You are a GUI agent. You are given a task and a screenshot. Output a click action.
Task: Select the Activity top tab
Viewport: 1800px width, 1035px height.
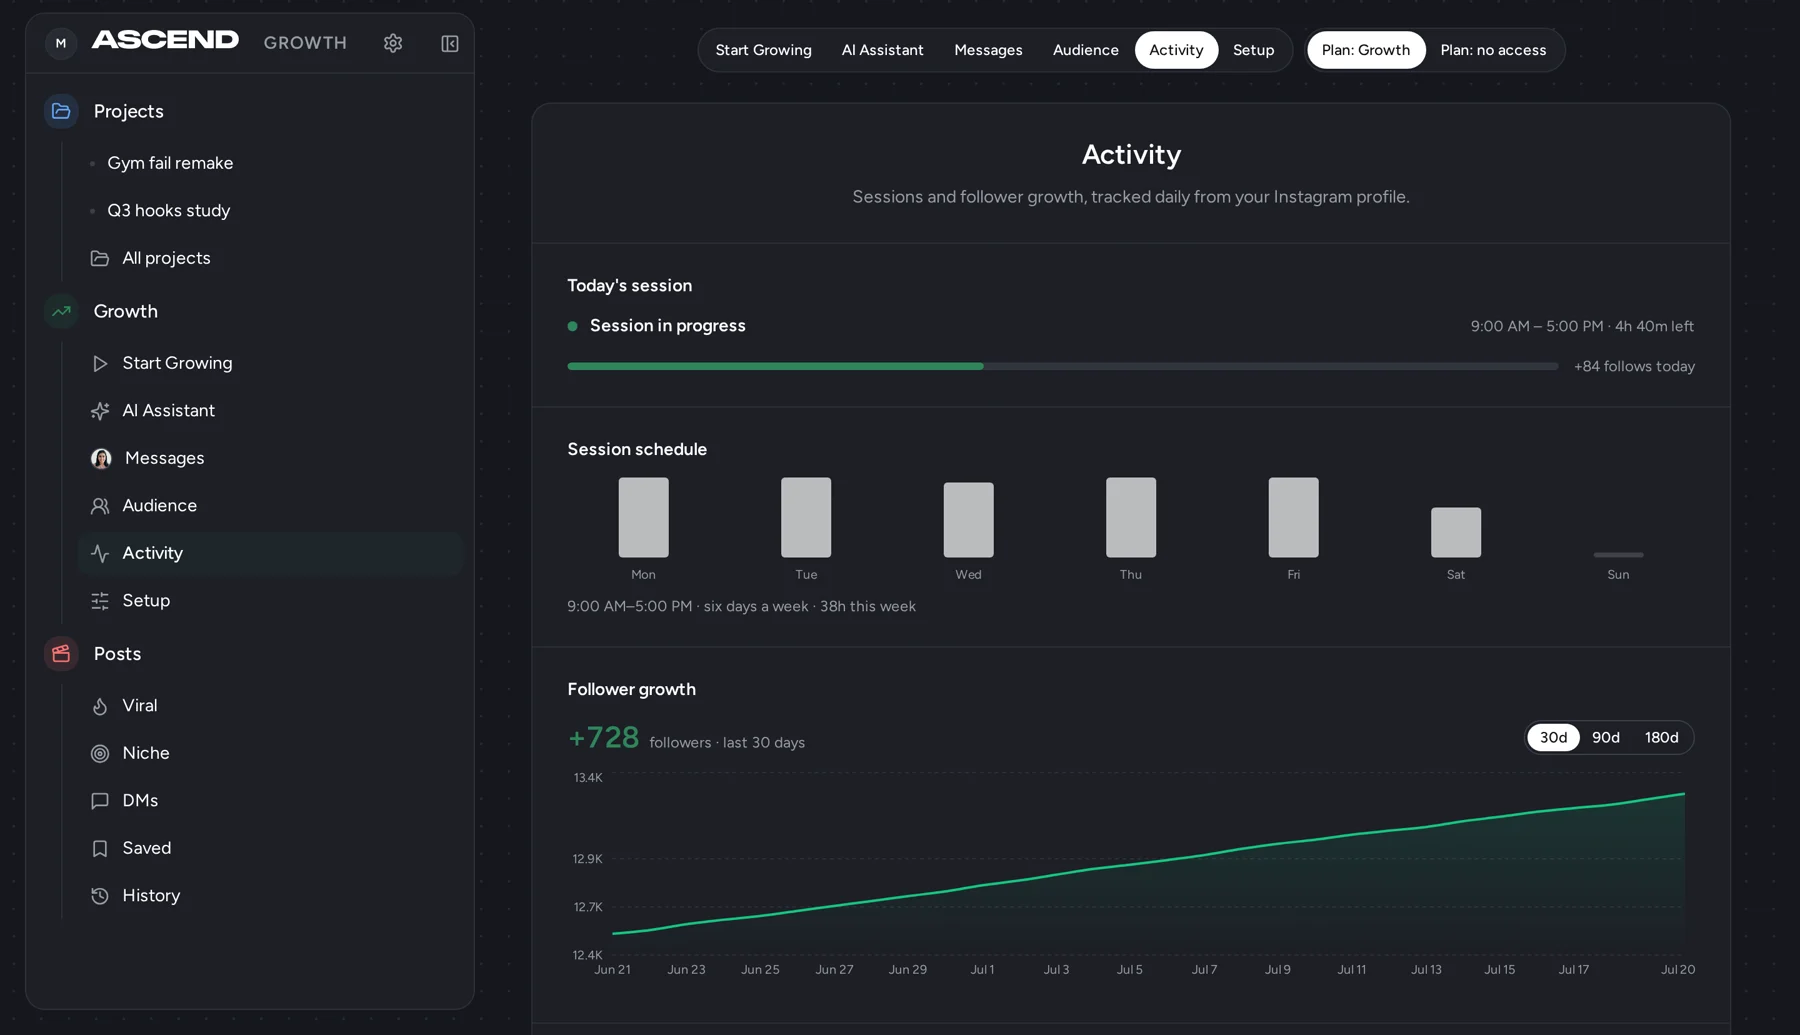(1176, 50)
